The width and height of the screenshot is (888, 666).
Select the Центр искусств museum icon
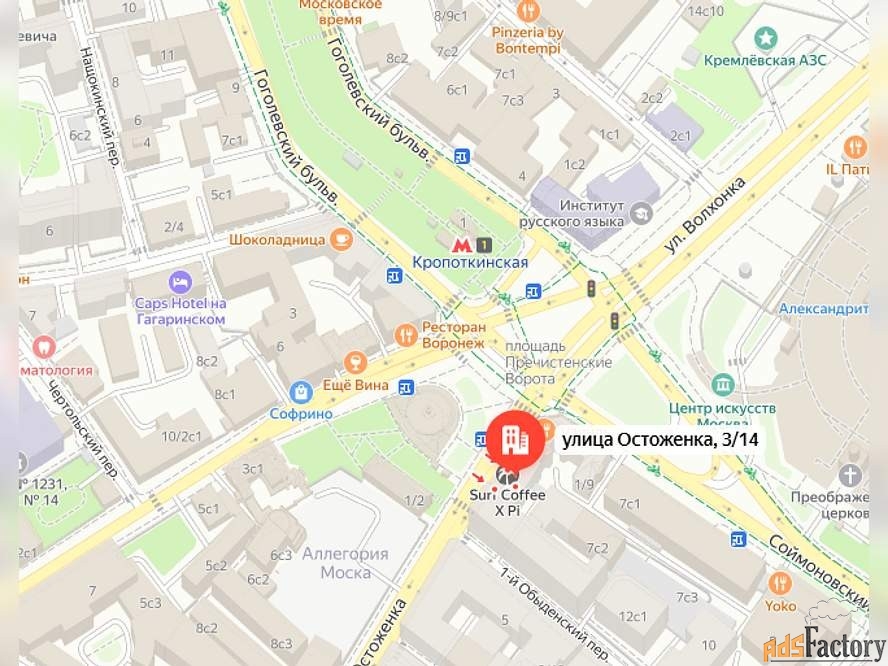723,385
